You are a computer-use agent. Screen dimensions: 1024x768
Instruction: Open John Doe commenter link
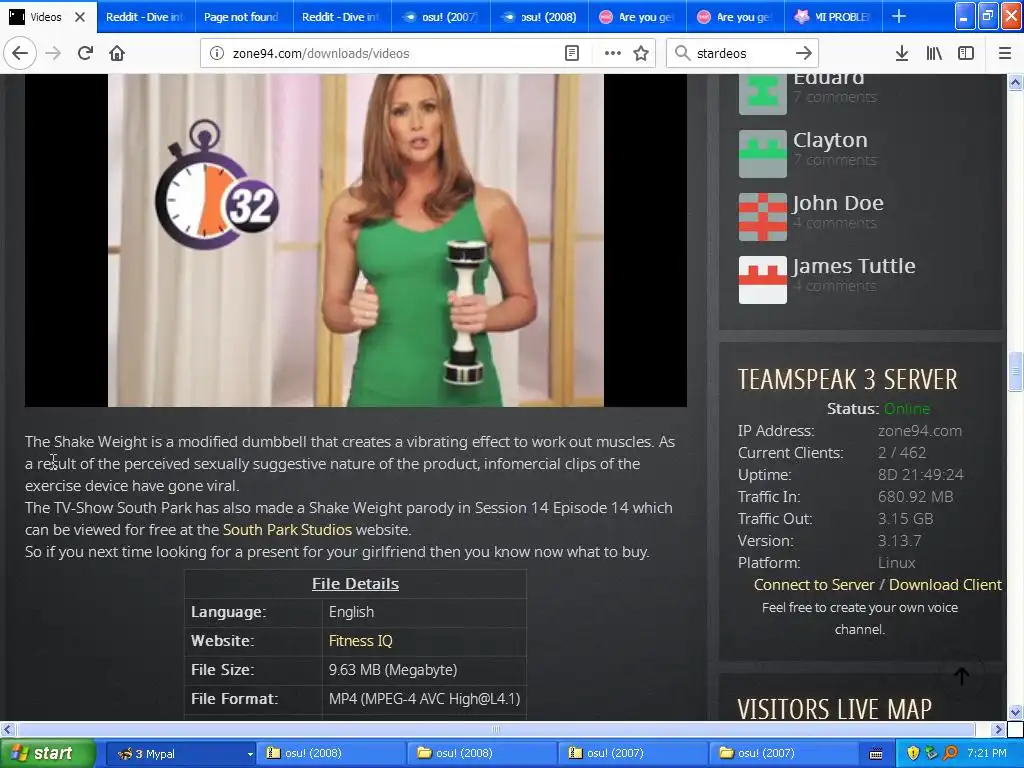click(x=838, y=203)
